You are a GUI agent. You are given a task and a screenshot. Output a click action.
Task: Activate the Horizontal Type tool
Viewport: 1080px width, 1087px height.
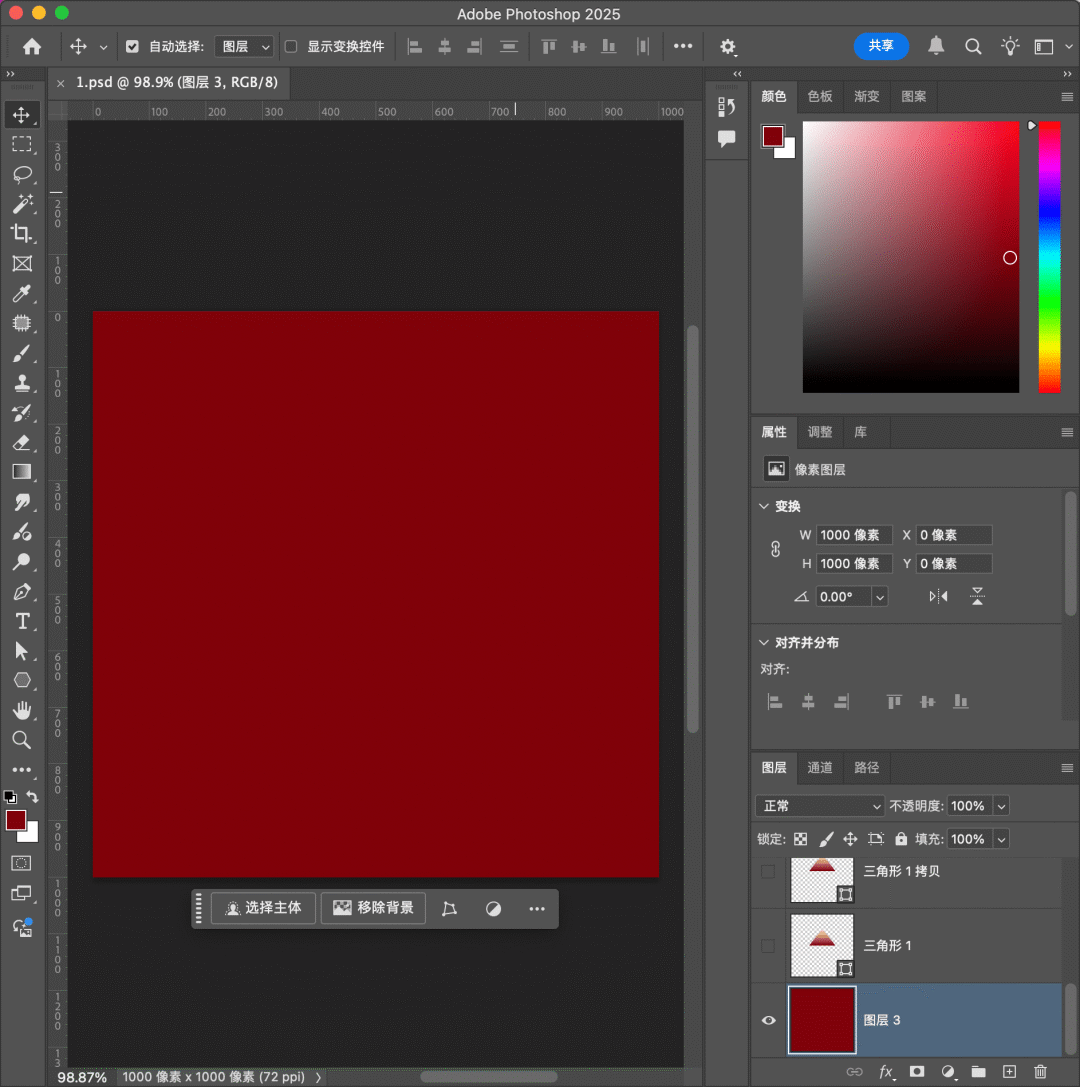point(22,621)
